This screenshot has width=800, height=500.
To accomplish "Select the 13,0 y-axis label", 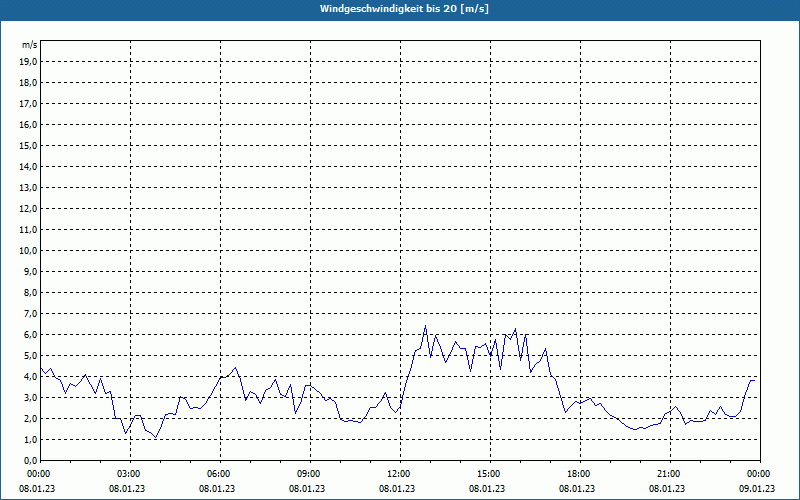I will tap(30, 188).
